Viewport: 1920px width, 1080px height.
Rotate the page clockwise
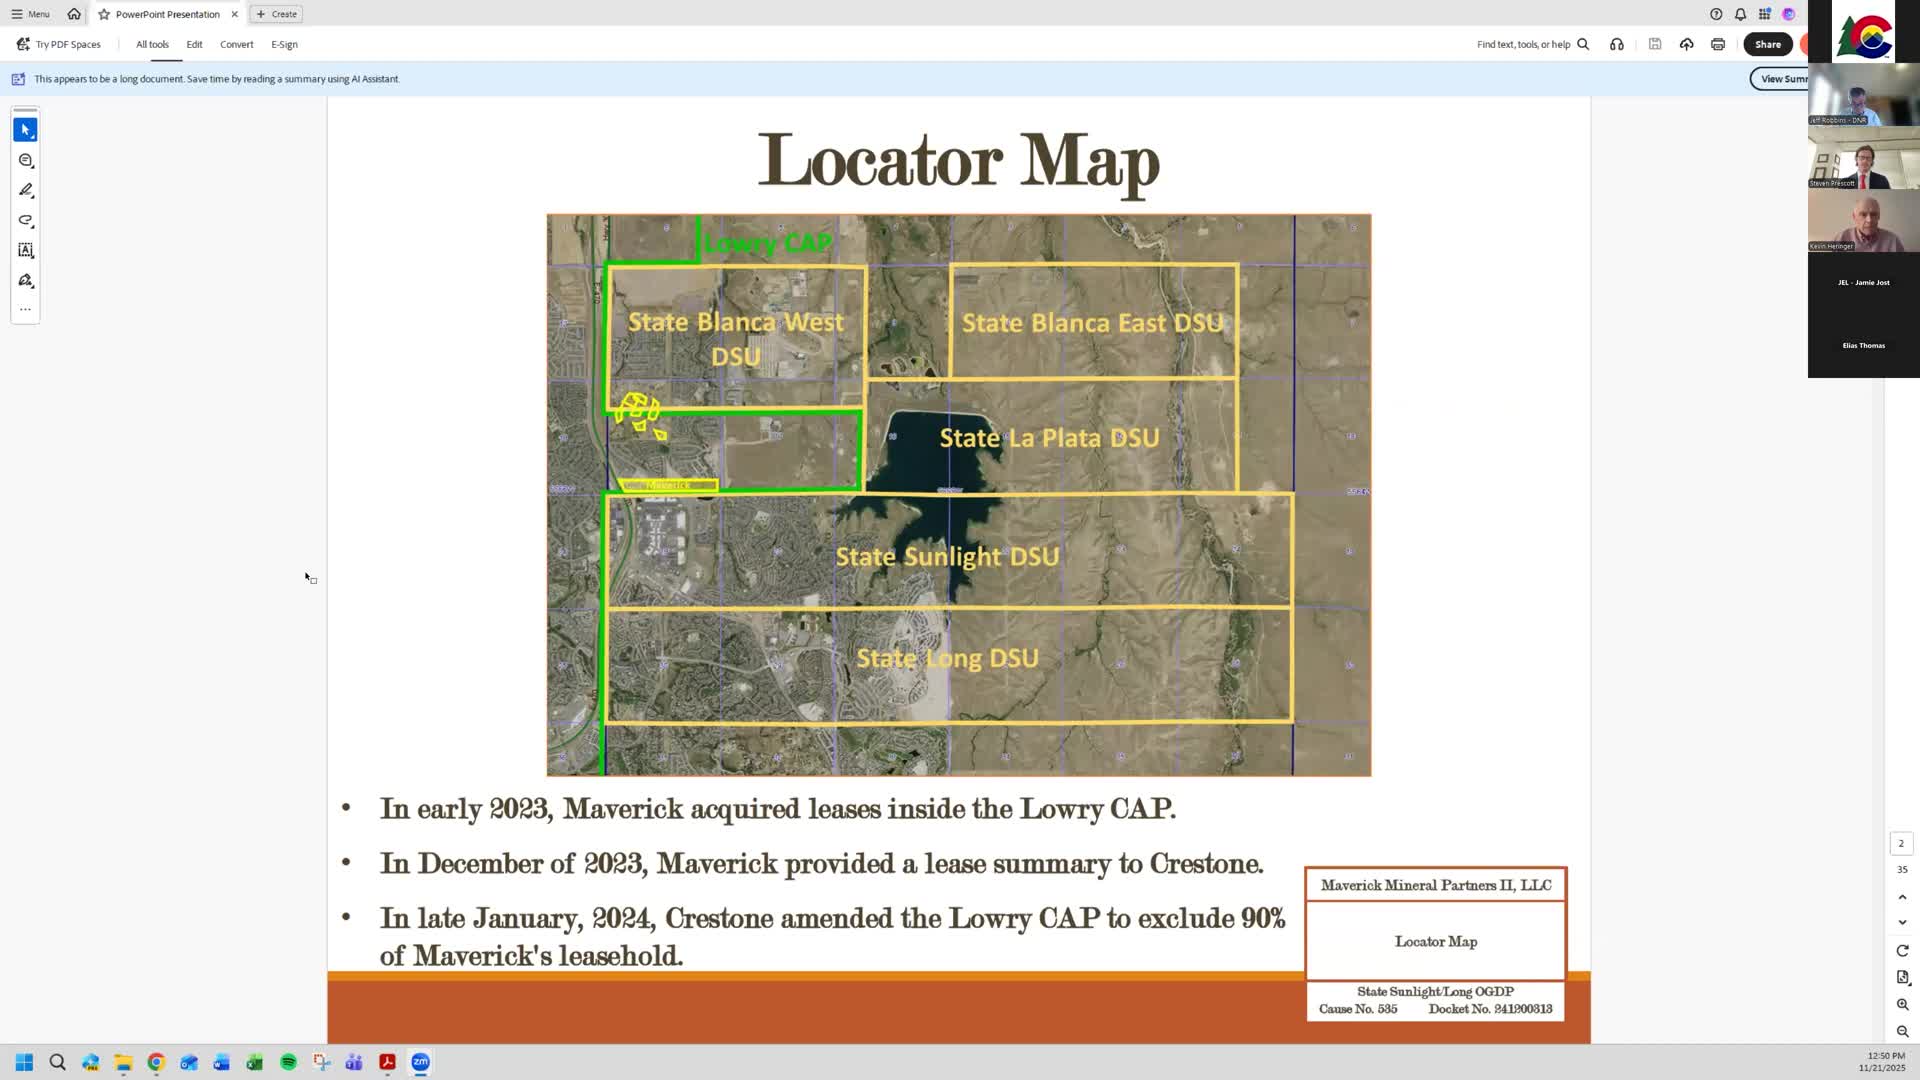click(x=1902, y=950)
